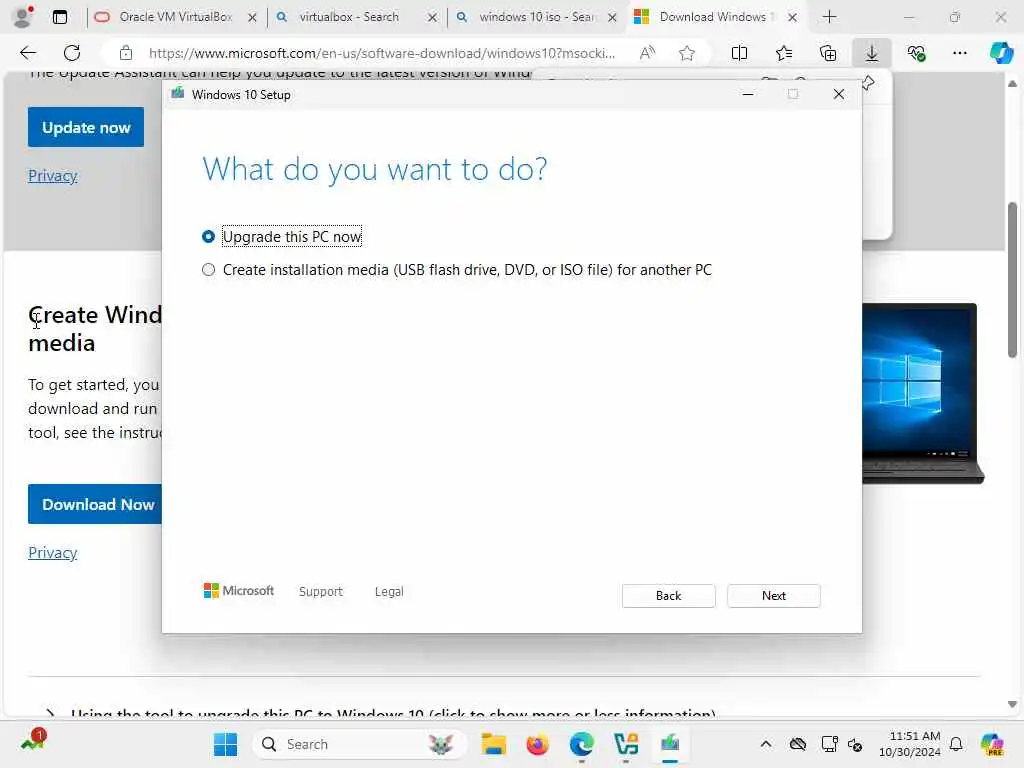Open the Favorites list
This screenshot has width=1024, height=768.
pyautogui.click(x=784, y=53)
